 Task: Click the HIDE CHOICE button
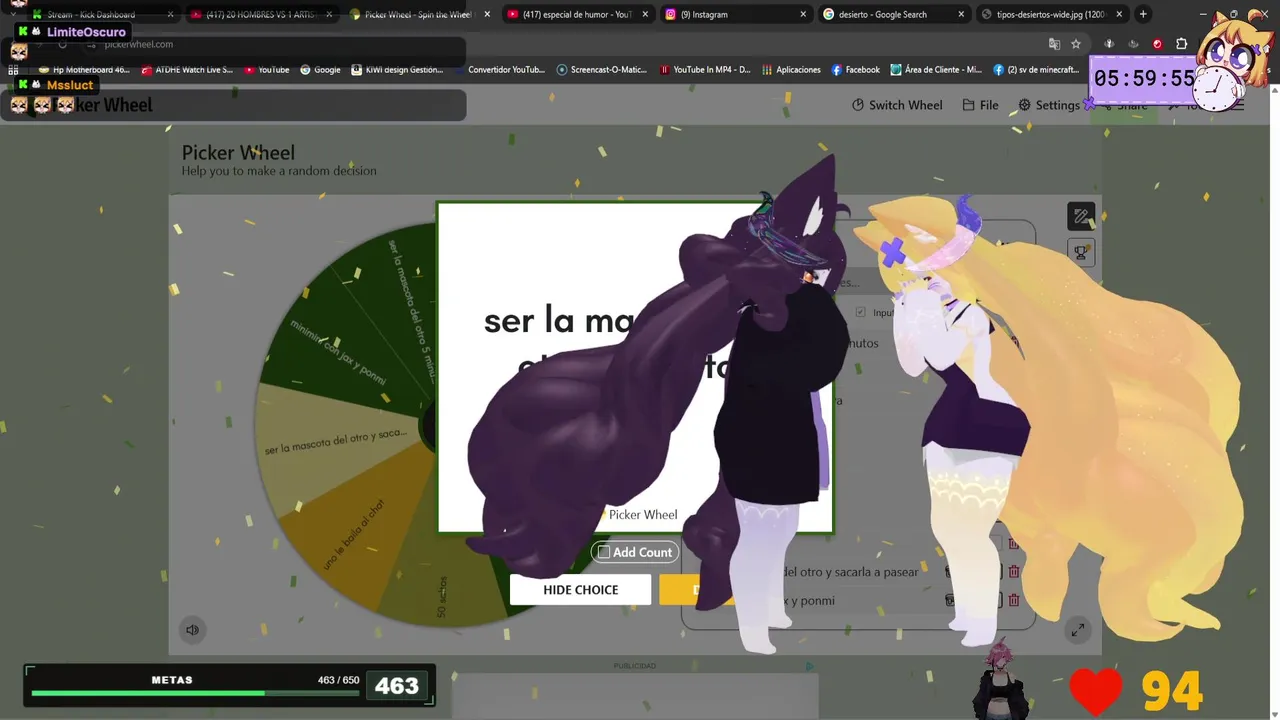pos(580,590)
